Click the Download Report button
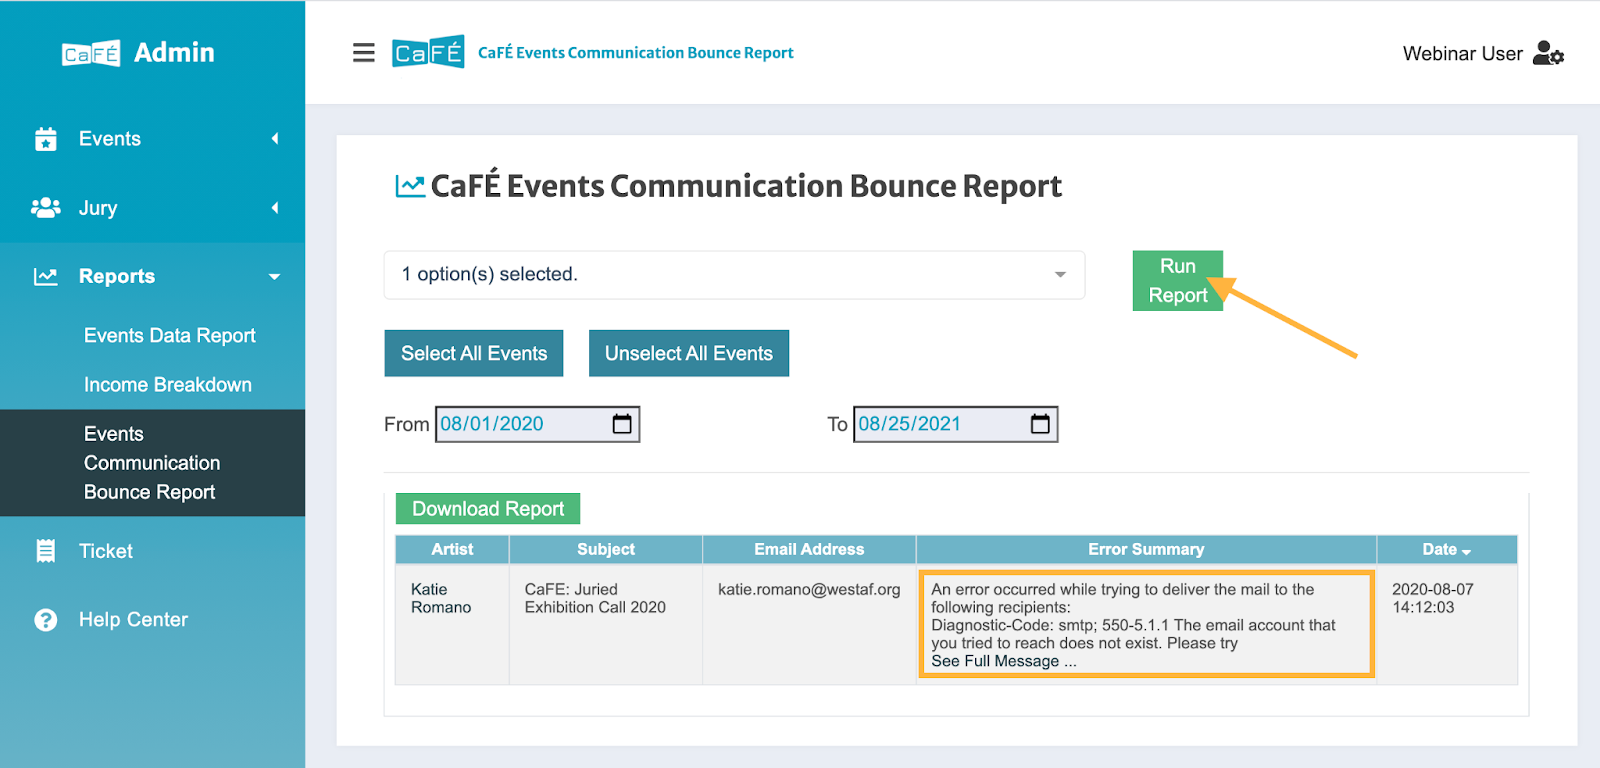Viewport: 1600px width, 768px height. pos(488,509)
